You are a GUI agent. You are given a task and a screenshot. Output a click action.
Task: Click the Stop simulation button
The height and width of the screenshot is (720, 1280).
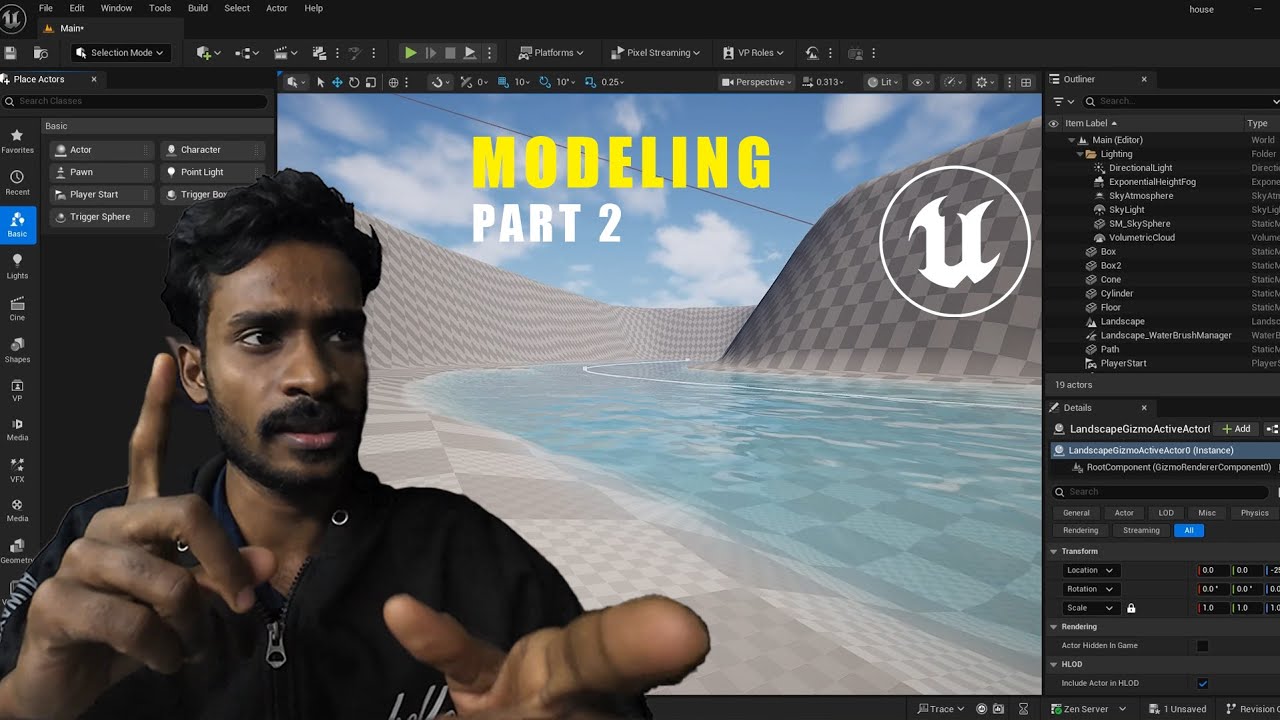[450, 53]
